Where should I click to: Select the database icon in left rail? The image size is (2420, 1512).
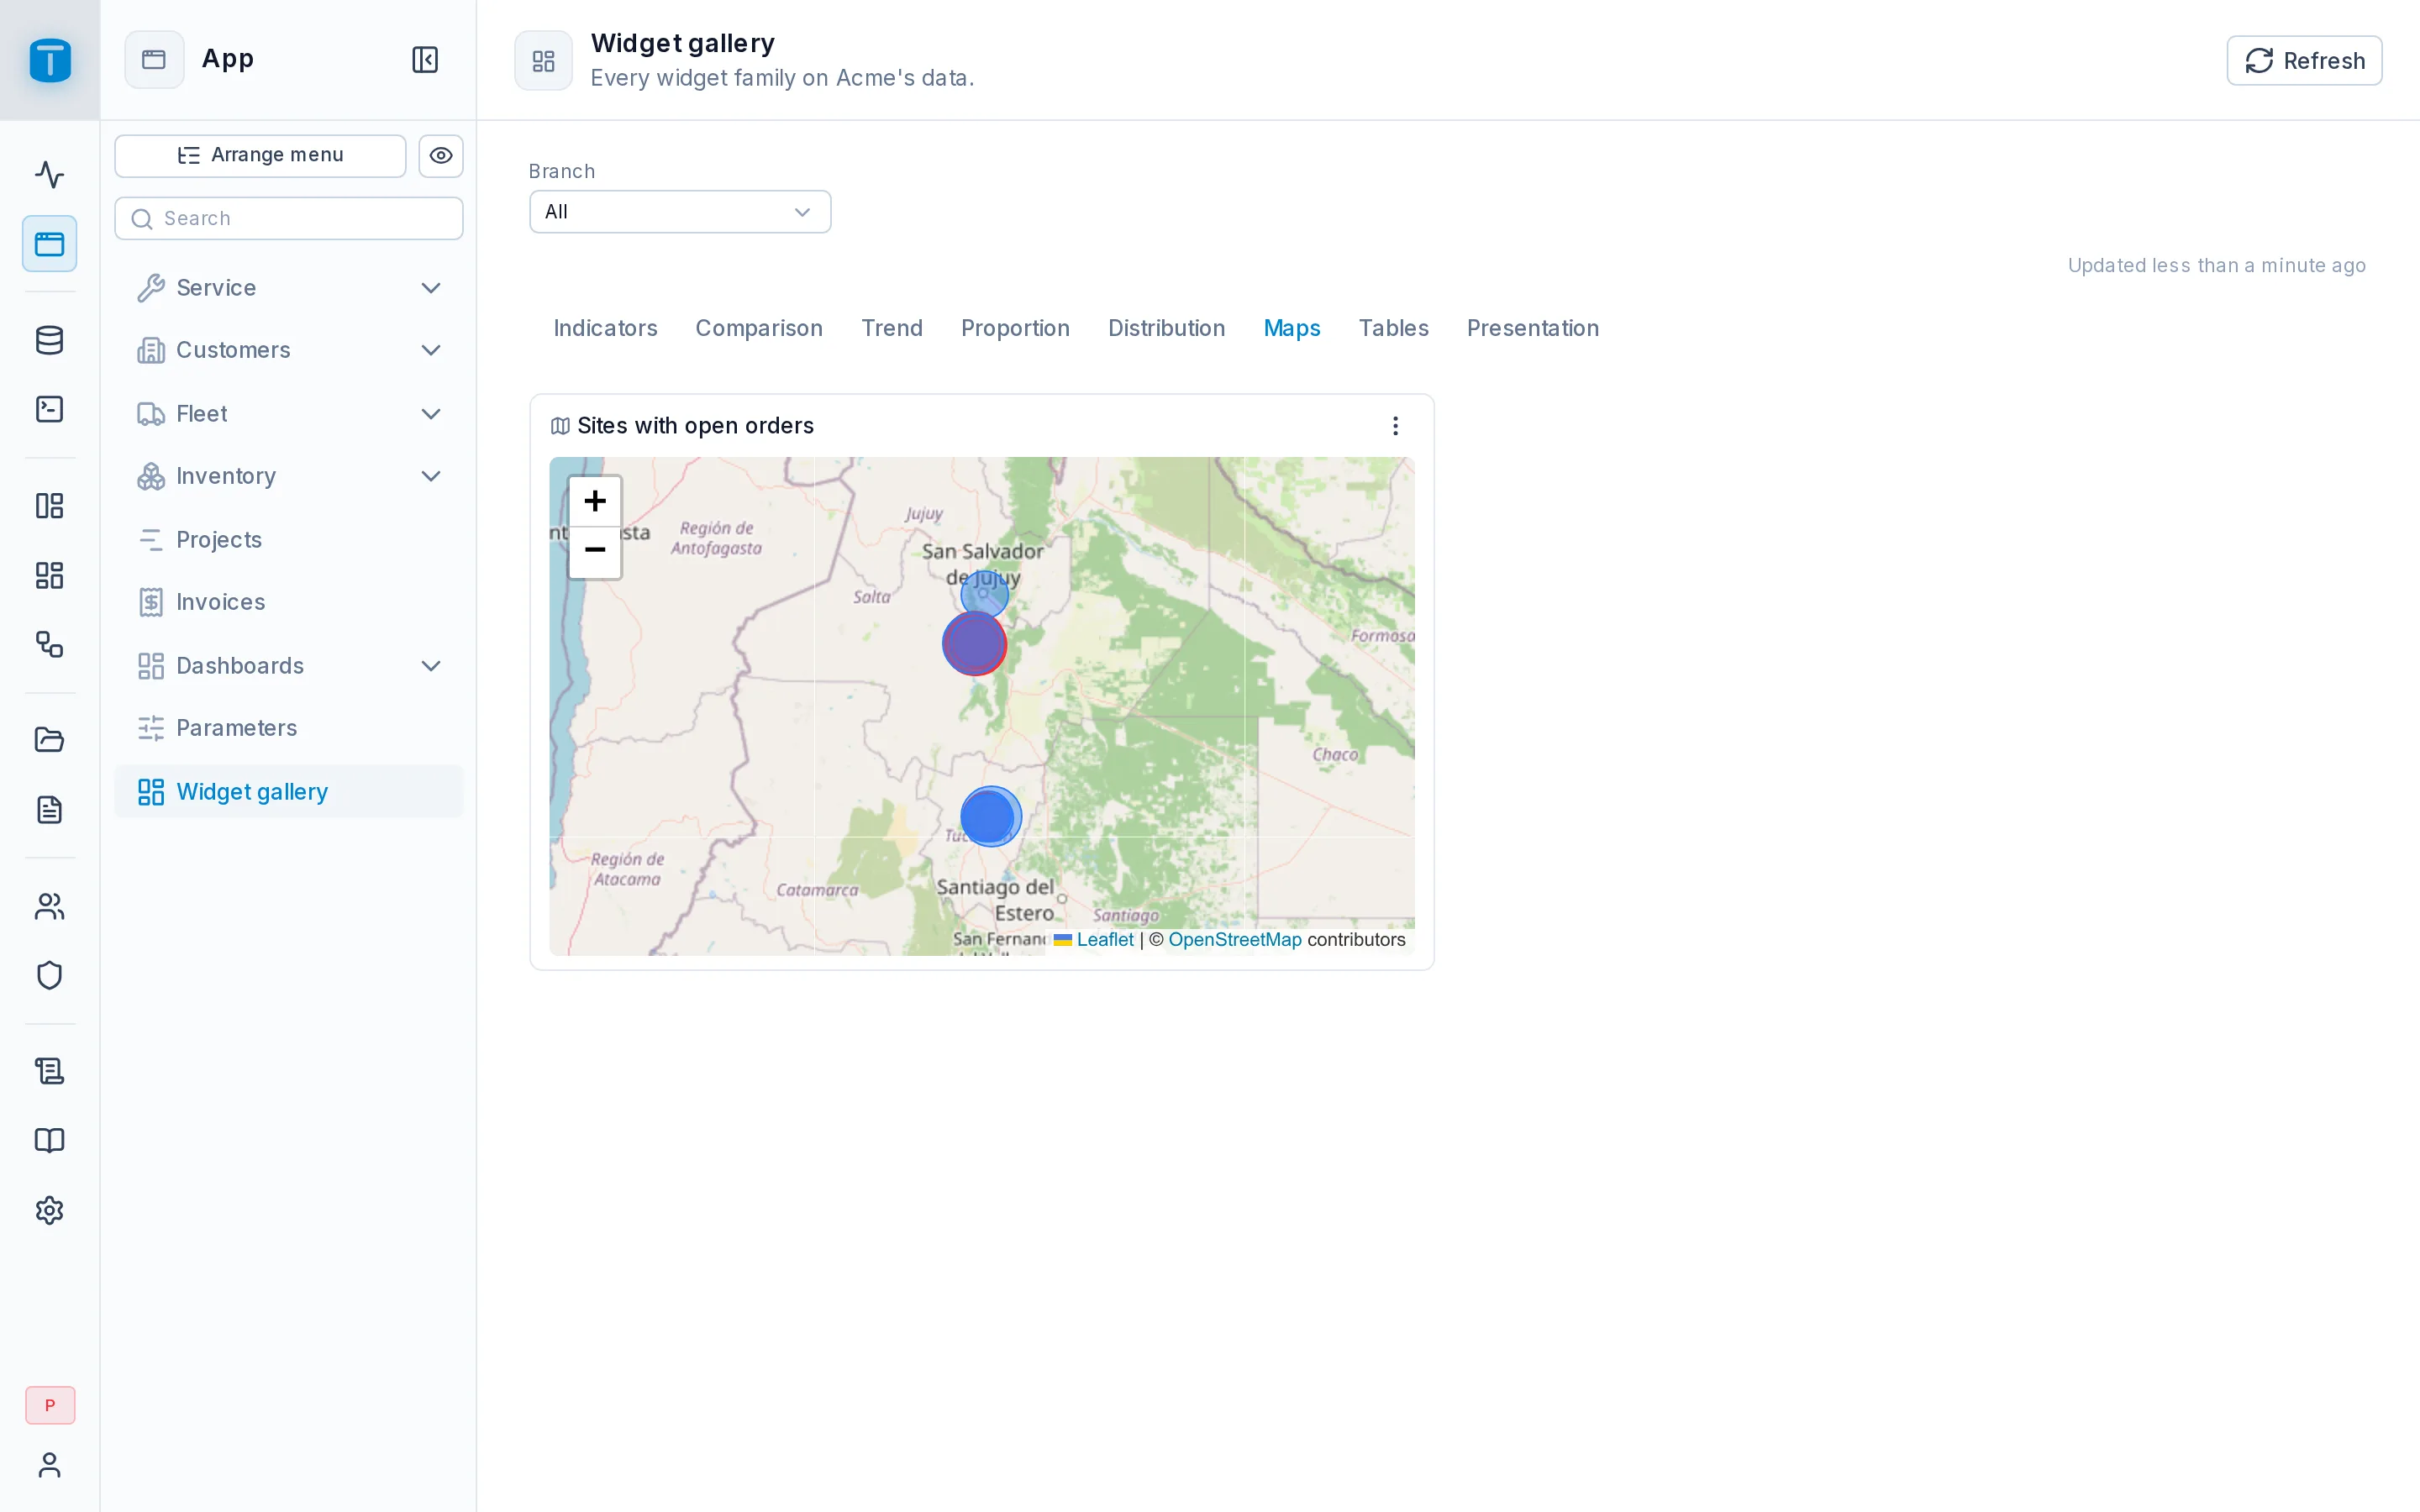point(49,340)
